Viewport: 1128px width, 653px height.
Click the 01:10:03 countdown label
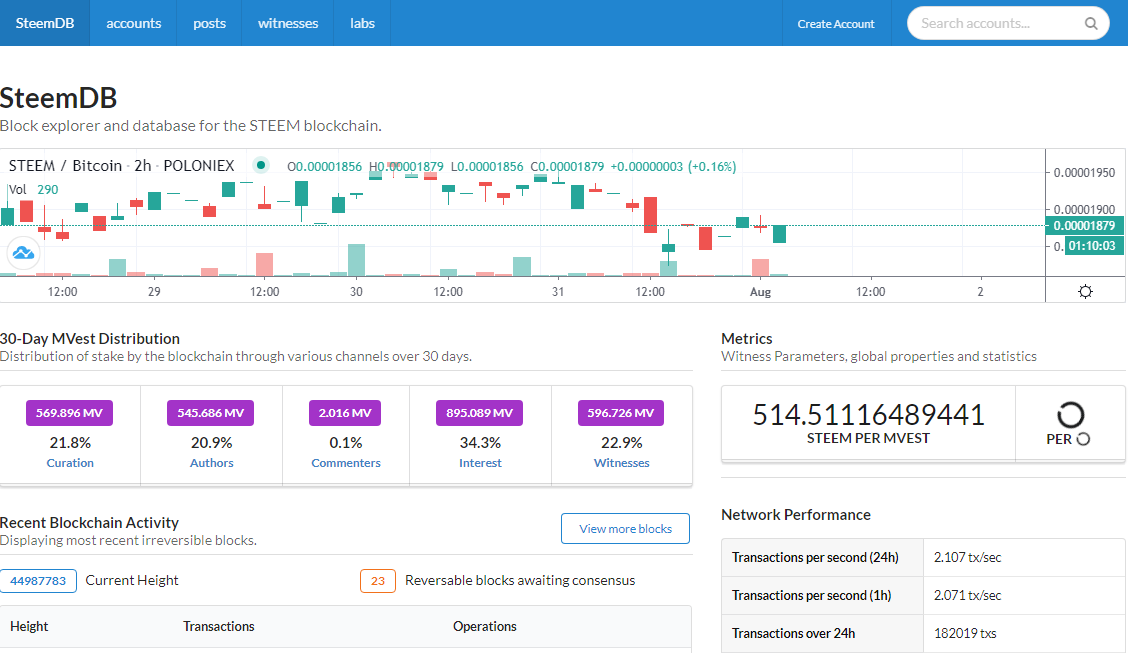pos(1091,246)
